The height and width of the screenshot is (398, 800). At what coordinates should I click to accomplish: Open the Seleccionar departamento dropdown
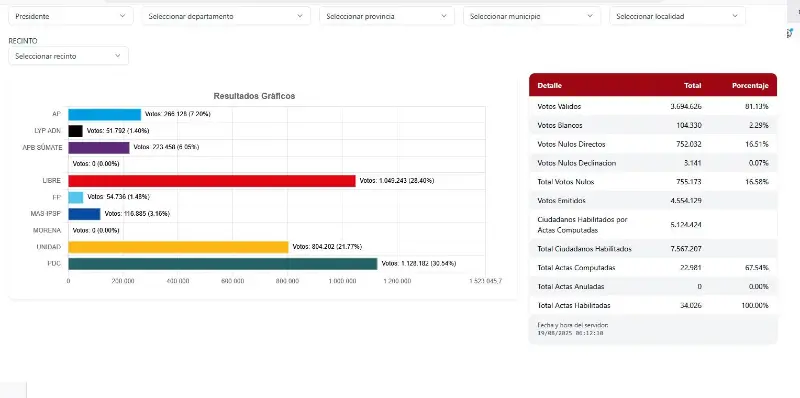point(226,16)
